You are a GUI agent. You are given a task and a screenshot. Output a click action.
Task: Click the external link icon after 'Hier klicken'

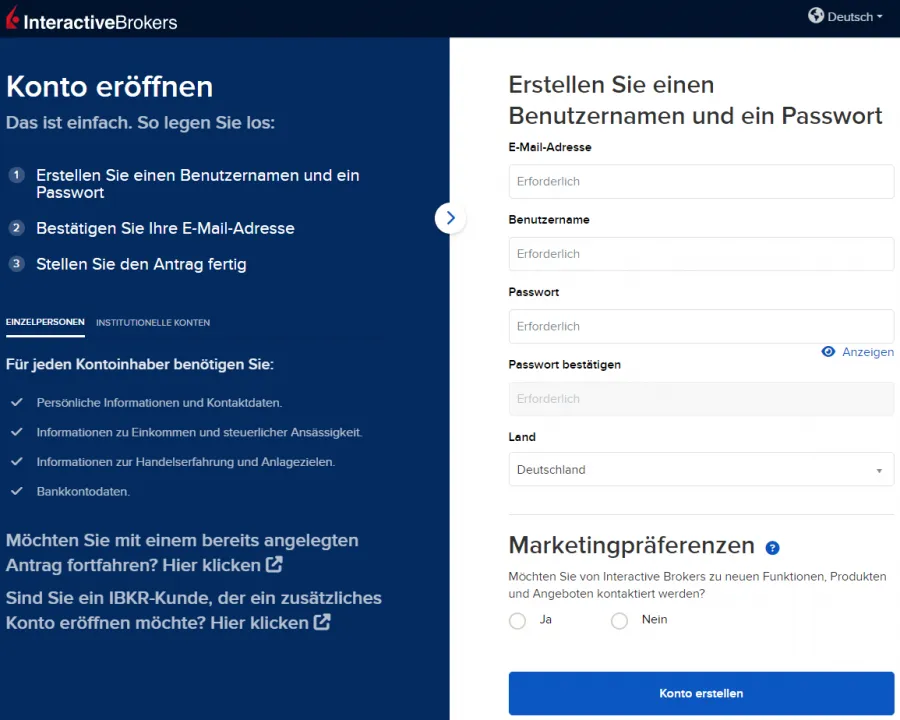click(x=274, y=565)
